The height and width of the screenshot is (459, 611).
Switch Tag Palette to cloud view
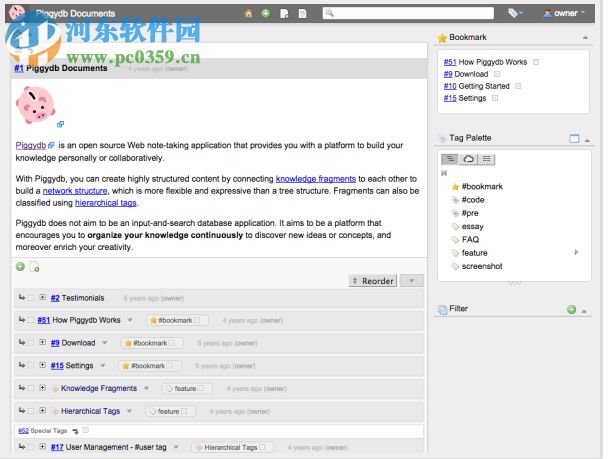tap(468, 159)
